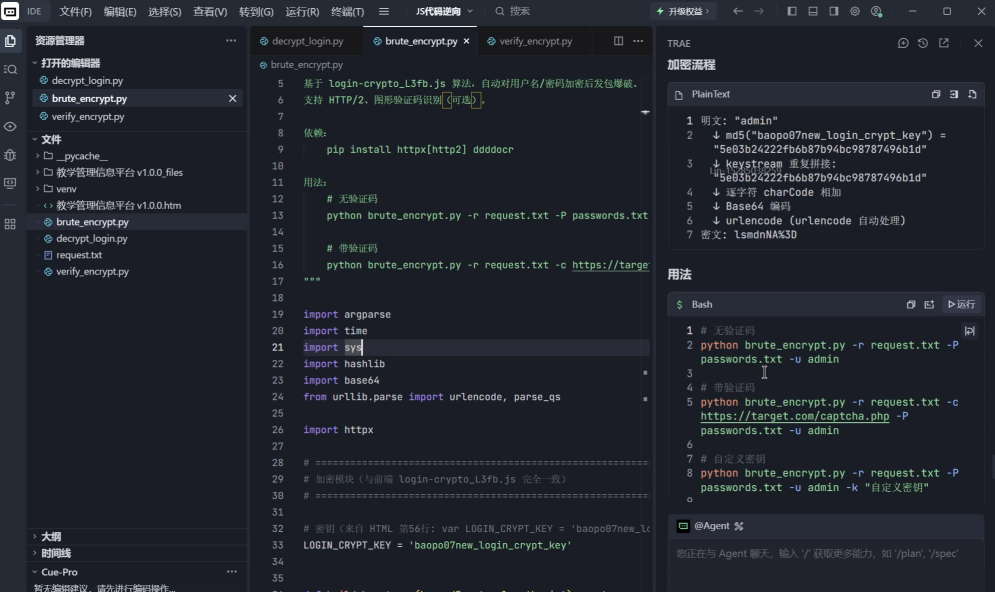This screenshot has height=592, width=995.
Task: Open the 终端(T) menu
Action: tap(348, 11)
